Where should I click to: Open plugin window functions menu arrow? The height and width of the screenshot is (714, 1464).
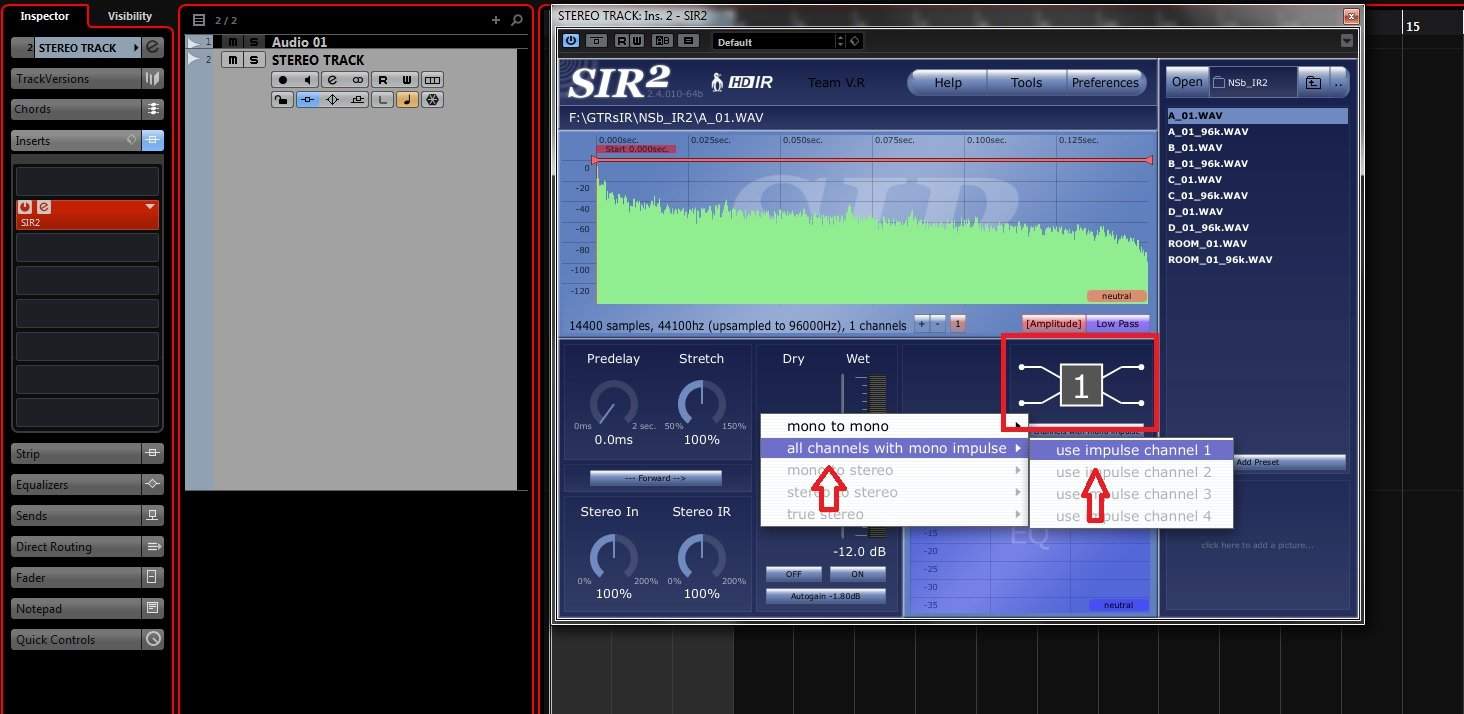pos(1347,41)
